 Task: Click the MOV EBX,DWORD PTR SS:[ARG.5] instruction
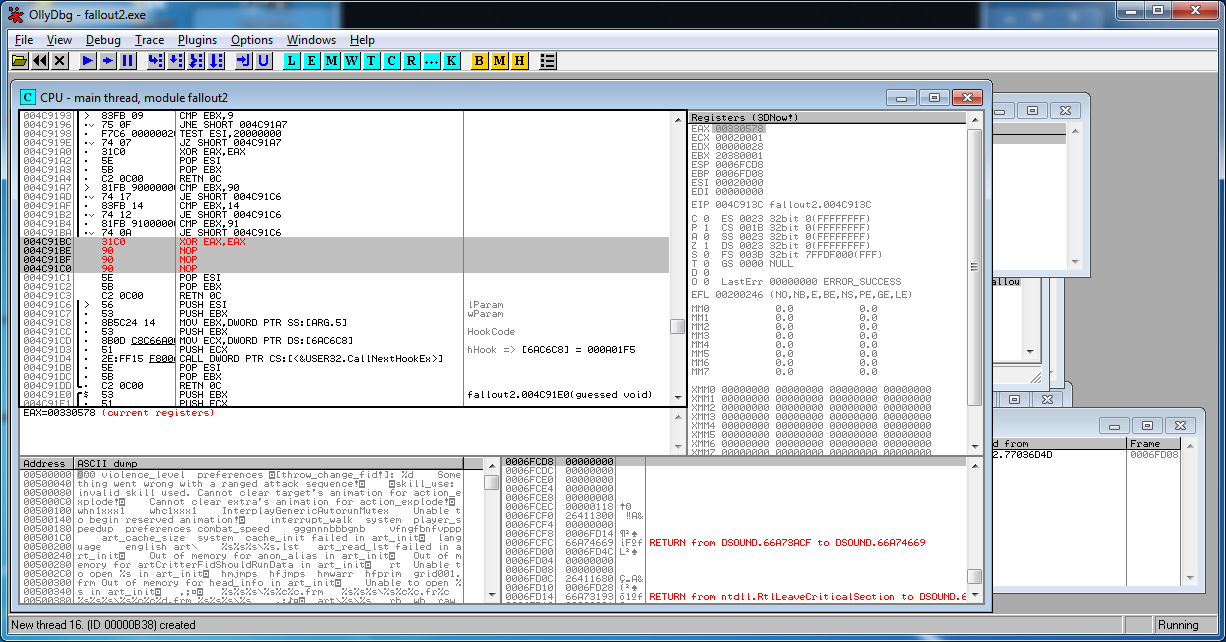(263, 323)
